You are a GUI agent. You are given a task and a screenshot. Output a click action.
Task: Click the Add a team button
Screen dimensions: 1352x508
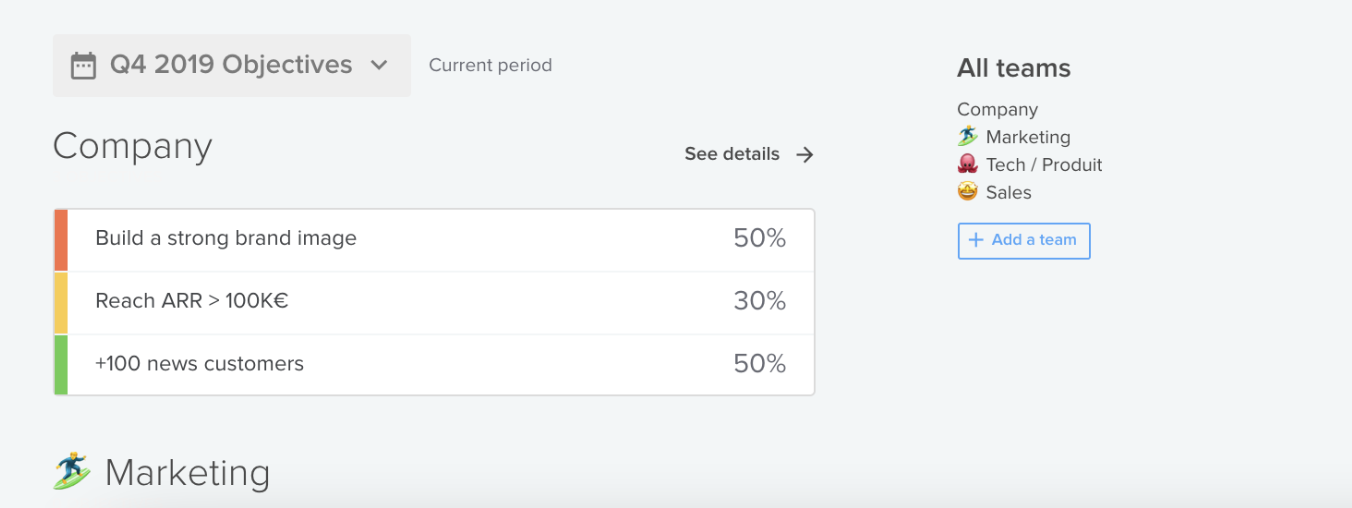coord(1024,241)
